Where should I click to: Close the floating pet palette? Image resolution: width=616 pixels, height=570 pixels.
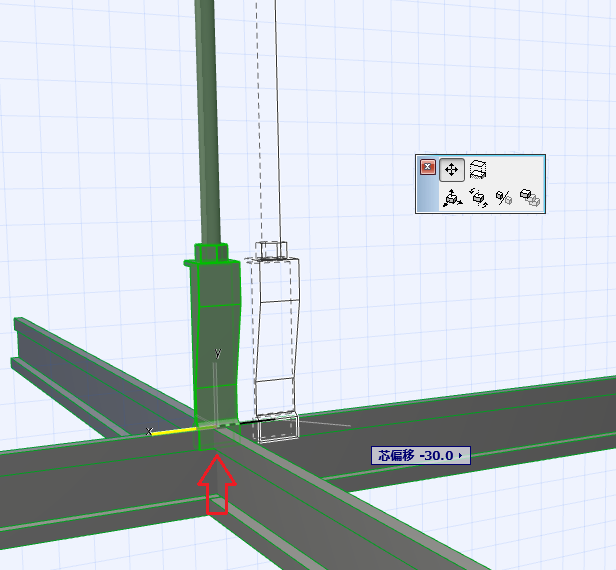tap(427, 167)
